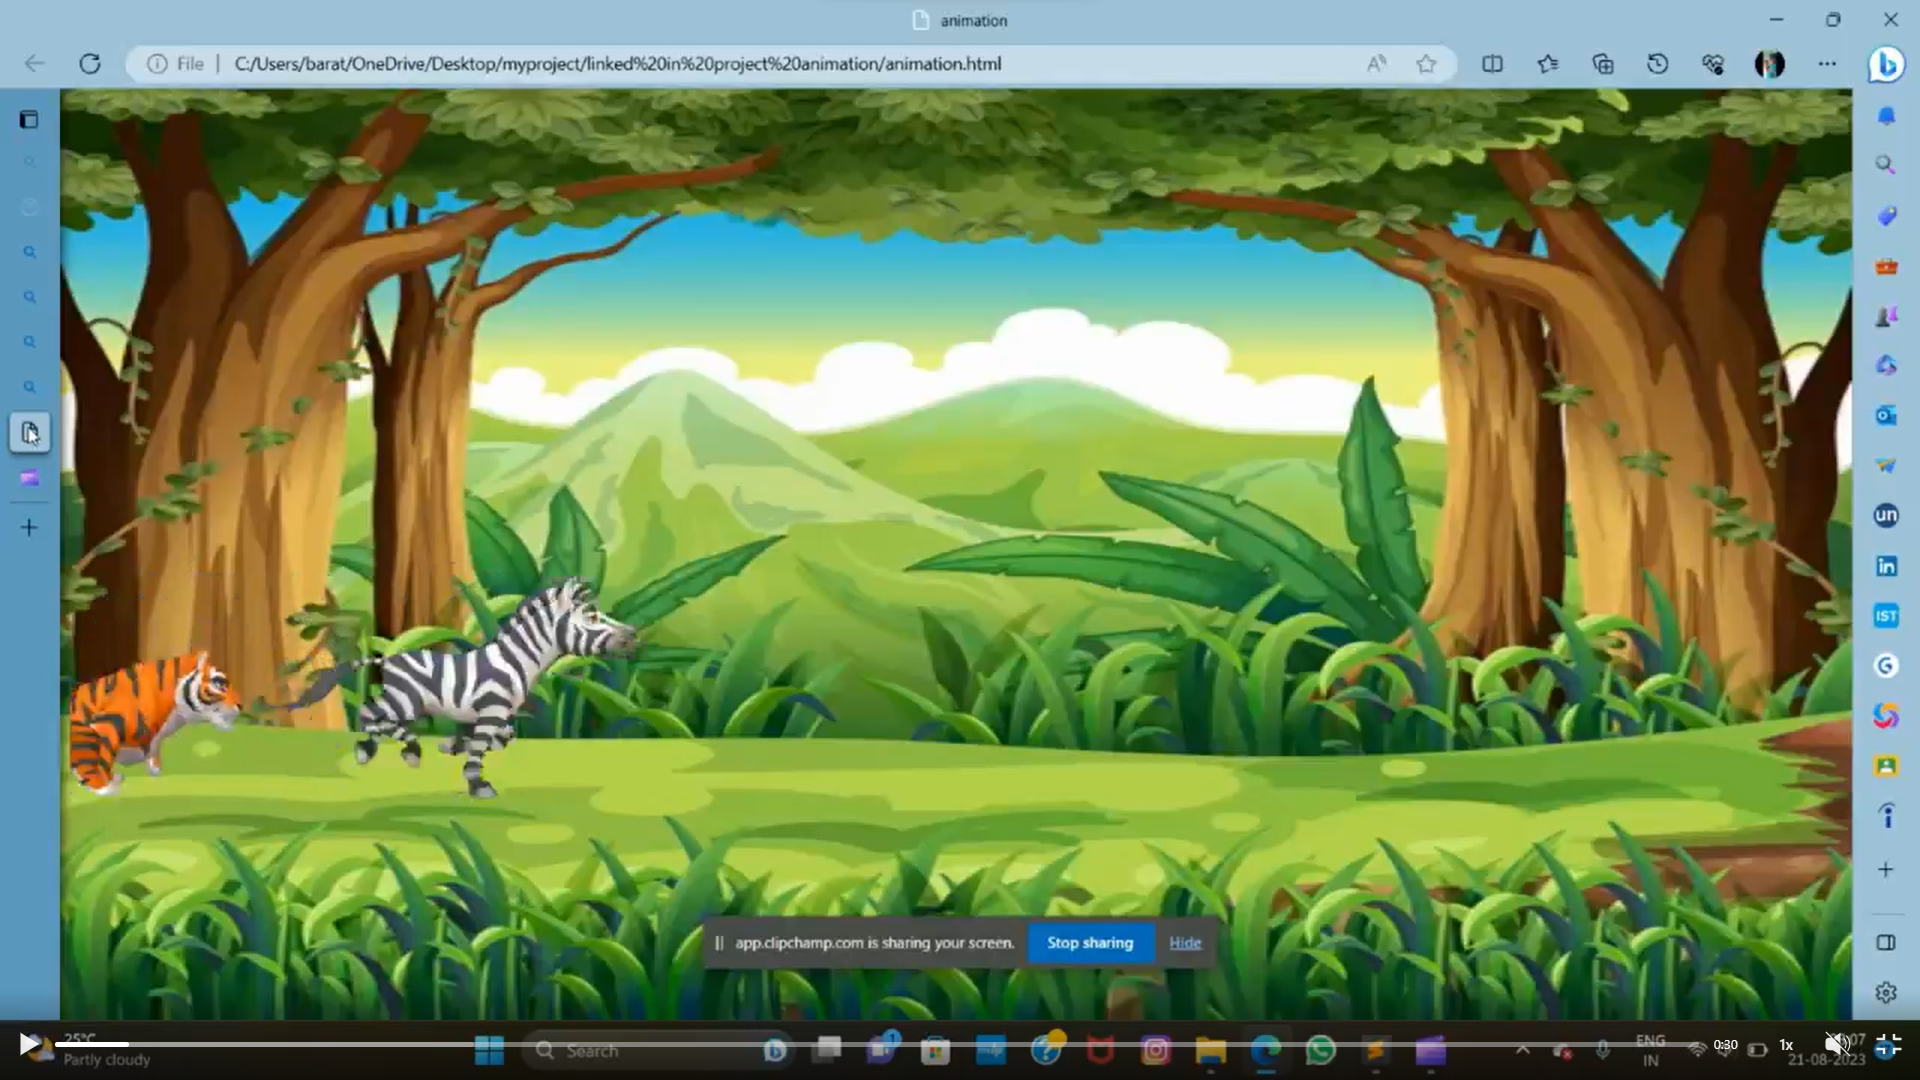
Task: Show hidden system tray icons chevron
Action: pos(1522,1050)
